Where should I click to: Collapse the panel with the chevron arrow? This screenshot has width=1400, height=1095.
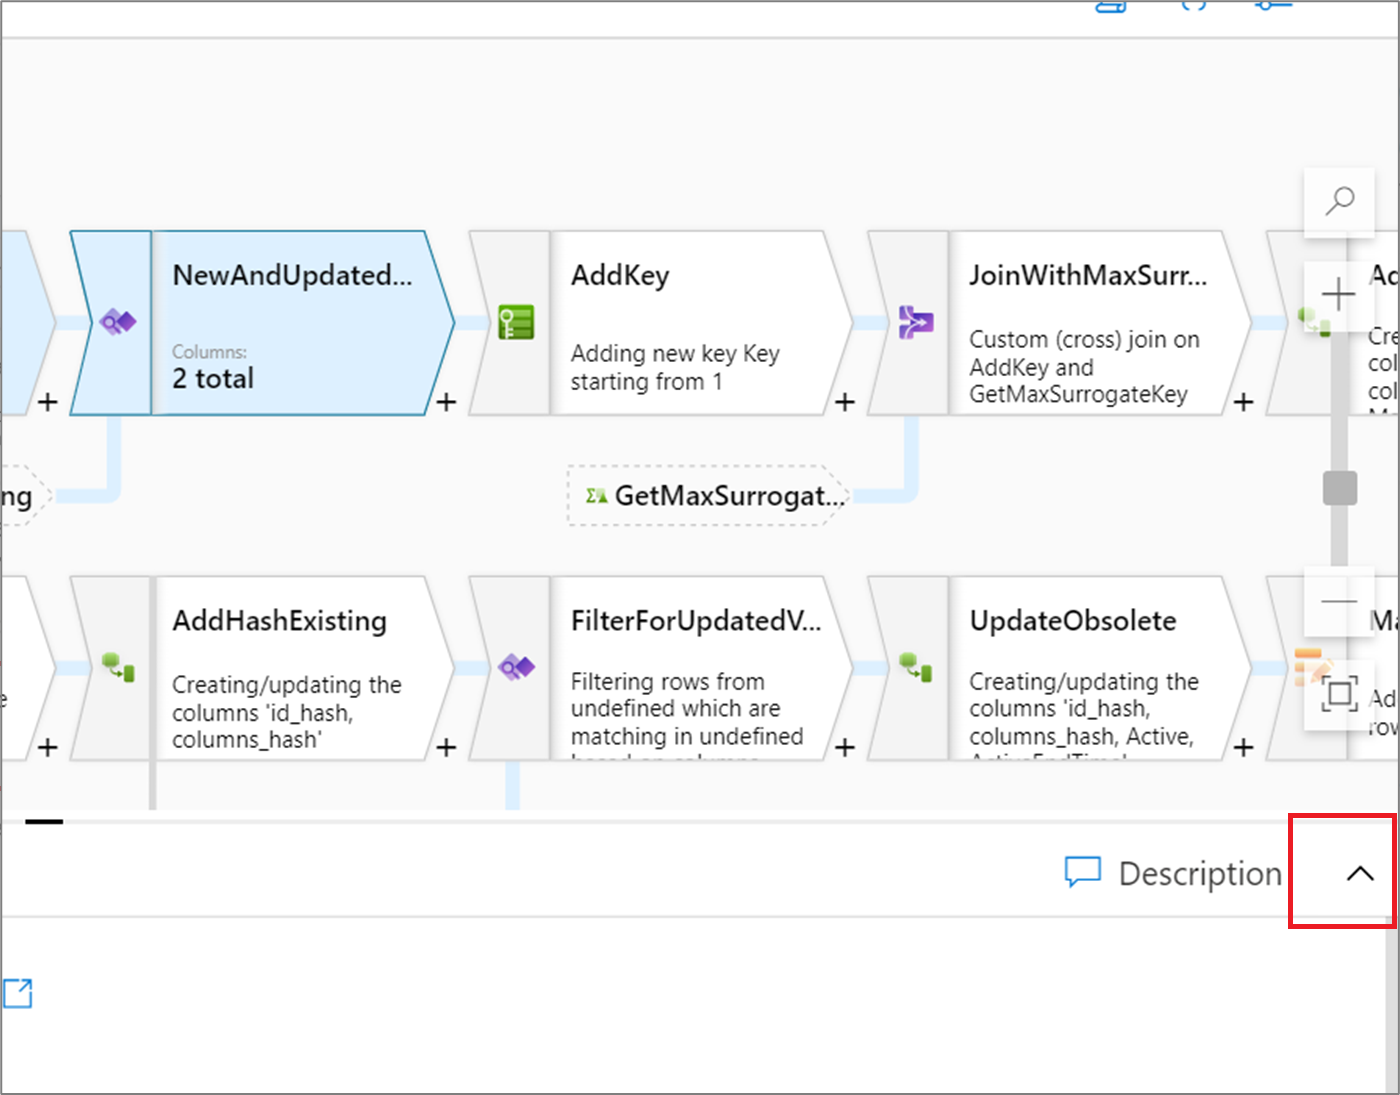1359,873
